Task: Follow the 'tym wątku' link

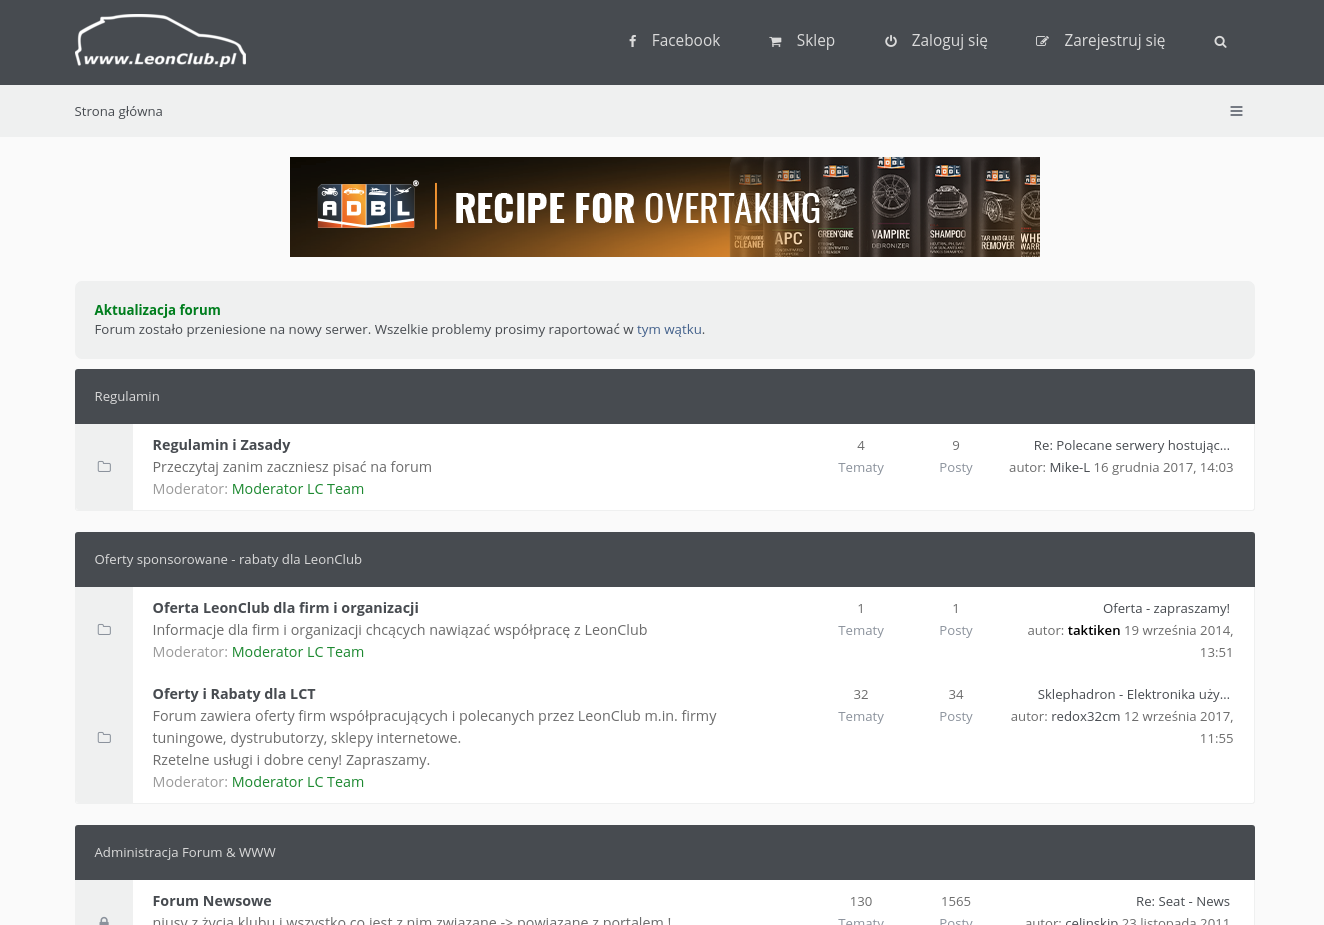Action: tap(669, 329)
